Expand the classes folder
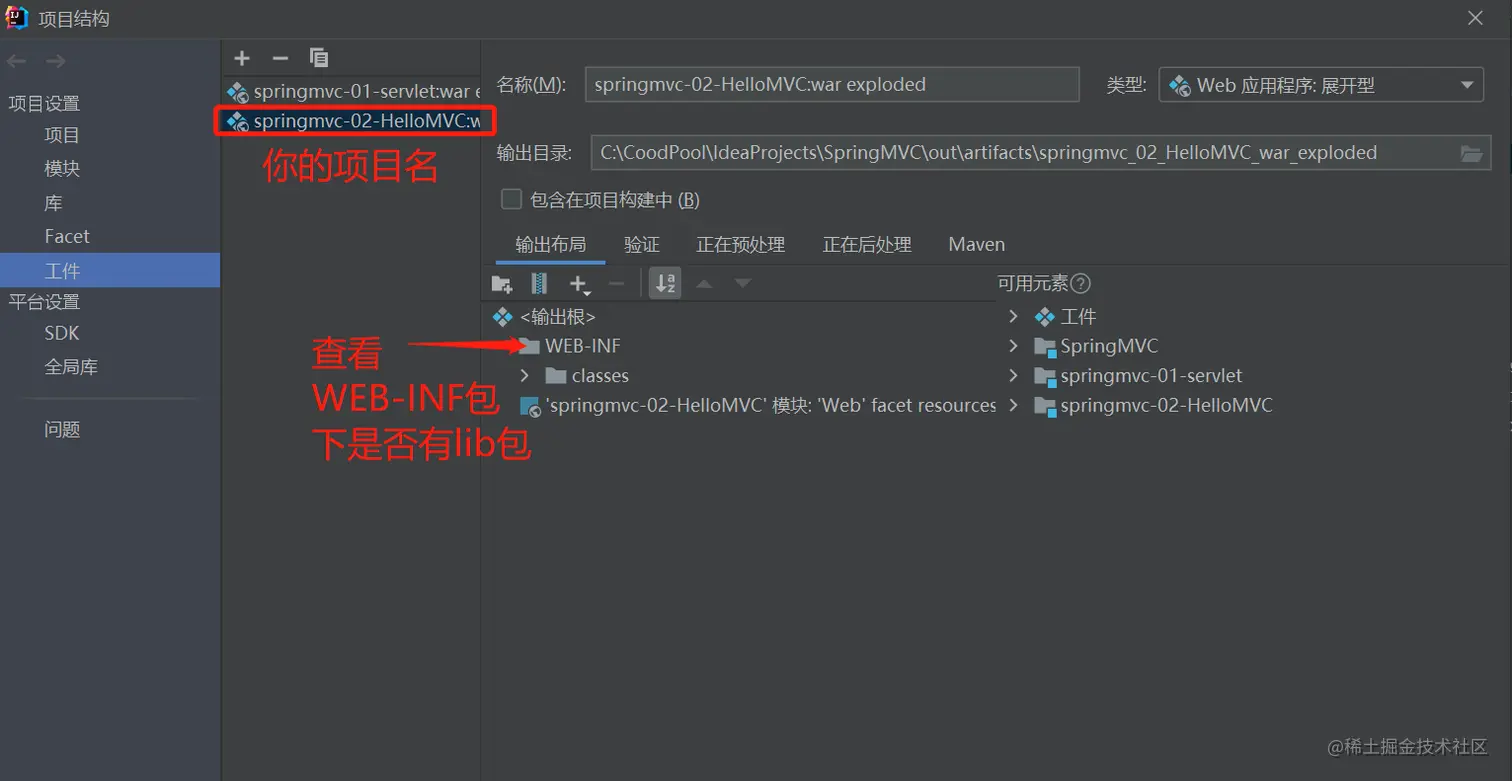The width and height of the screenshot is (1512, 781). pyautogui.click(x=525, y=376)
